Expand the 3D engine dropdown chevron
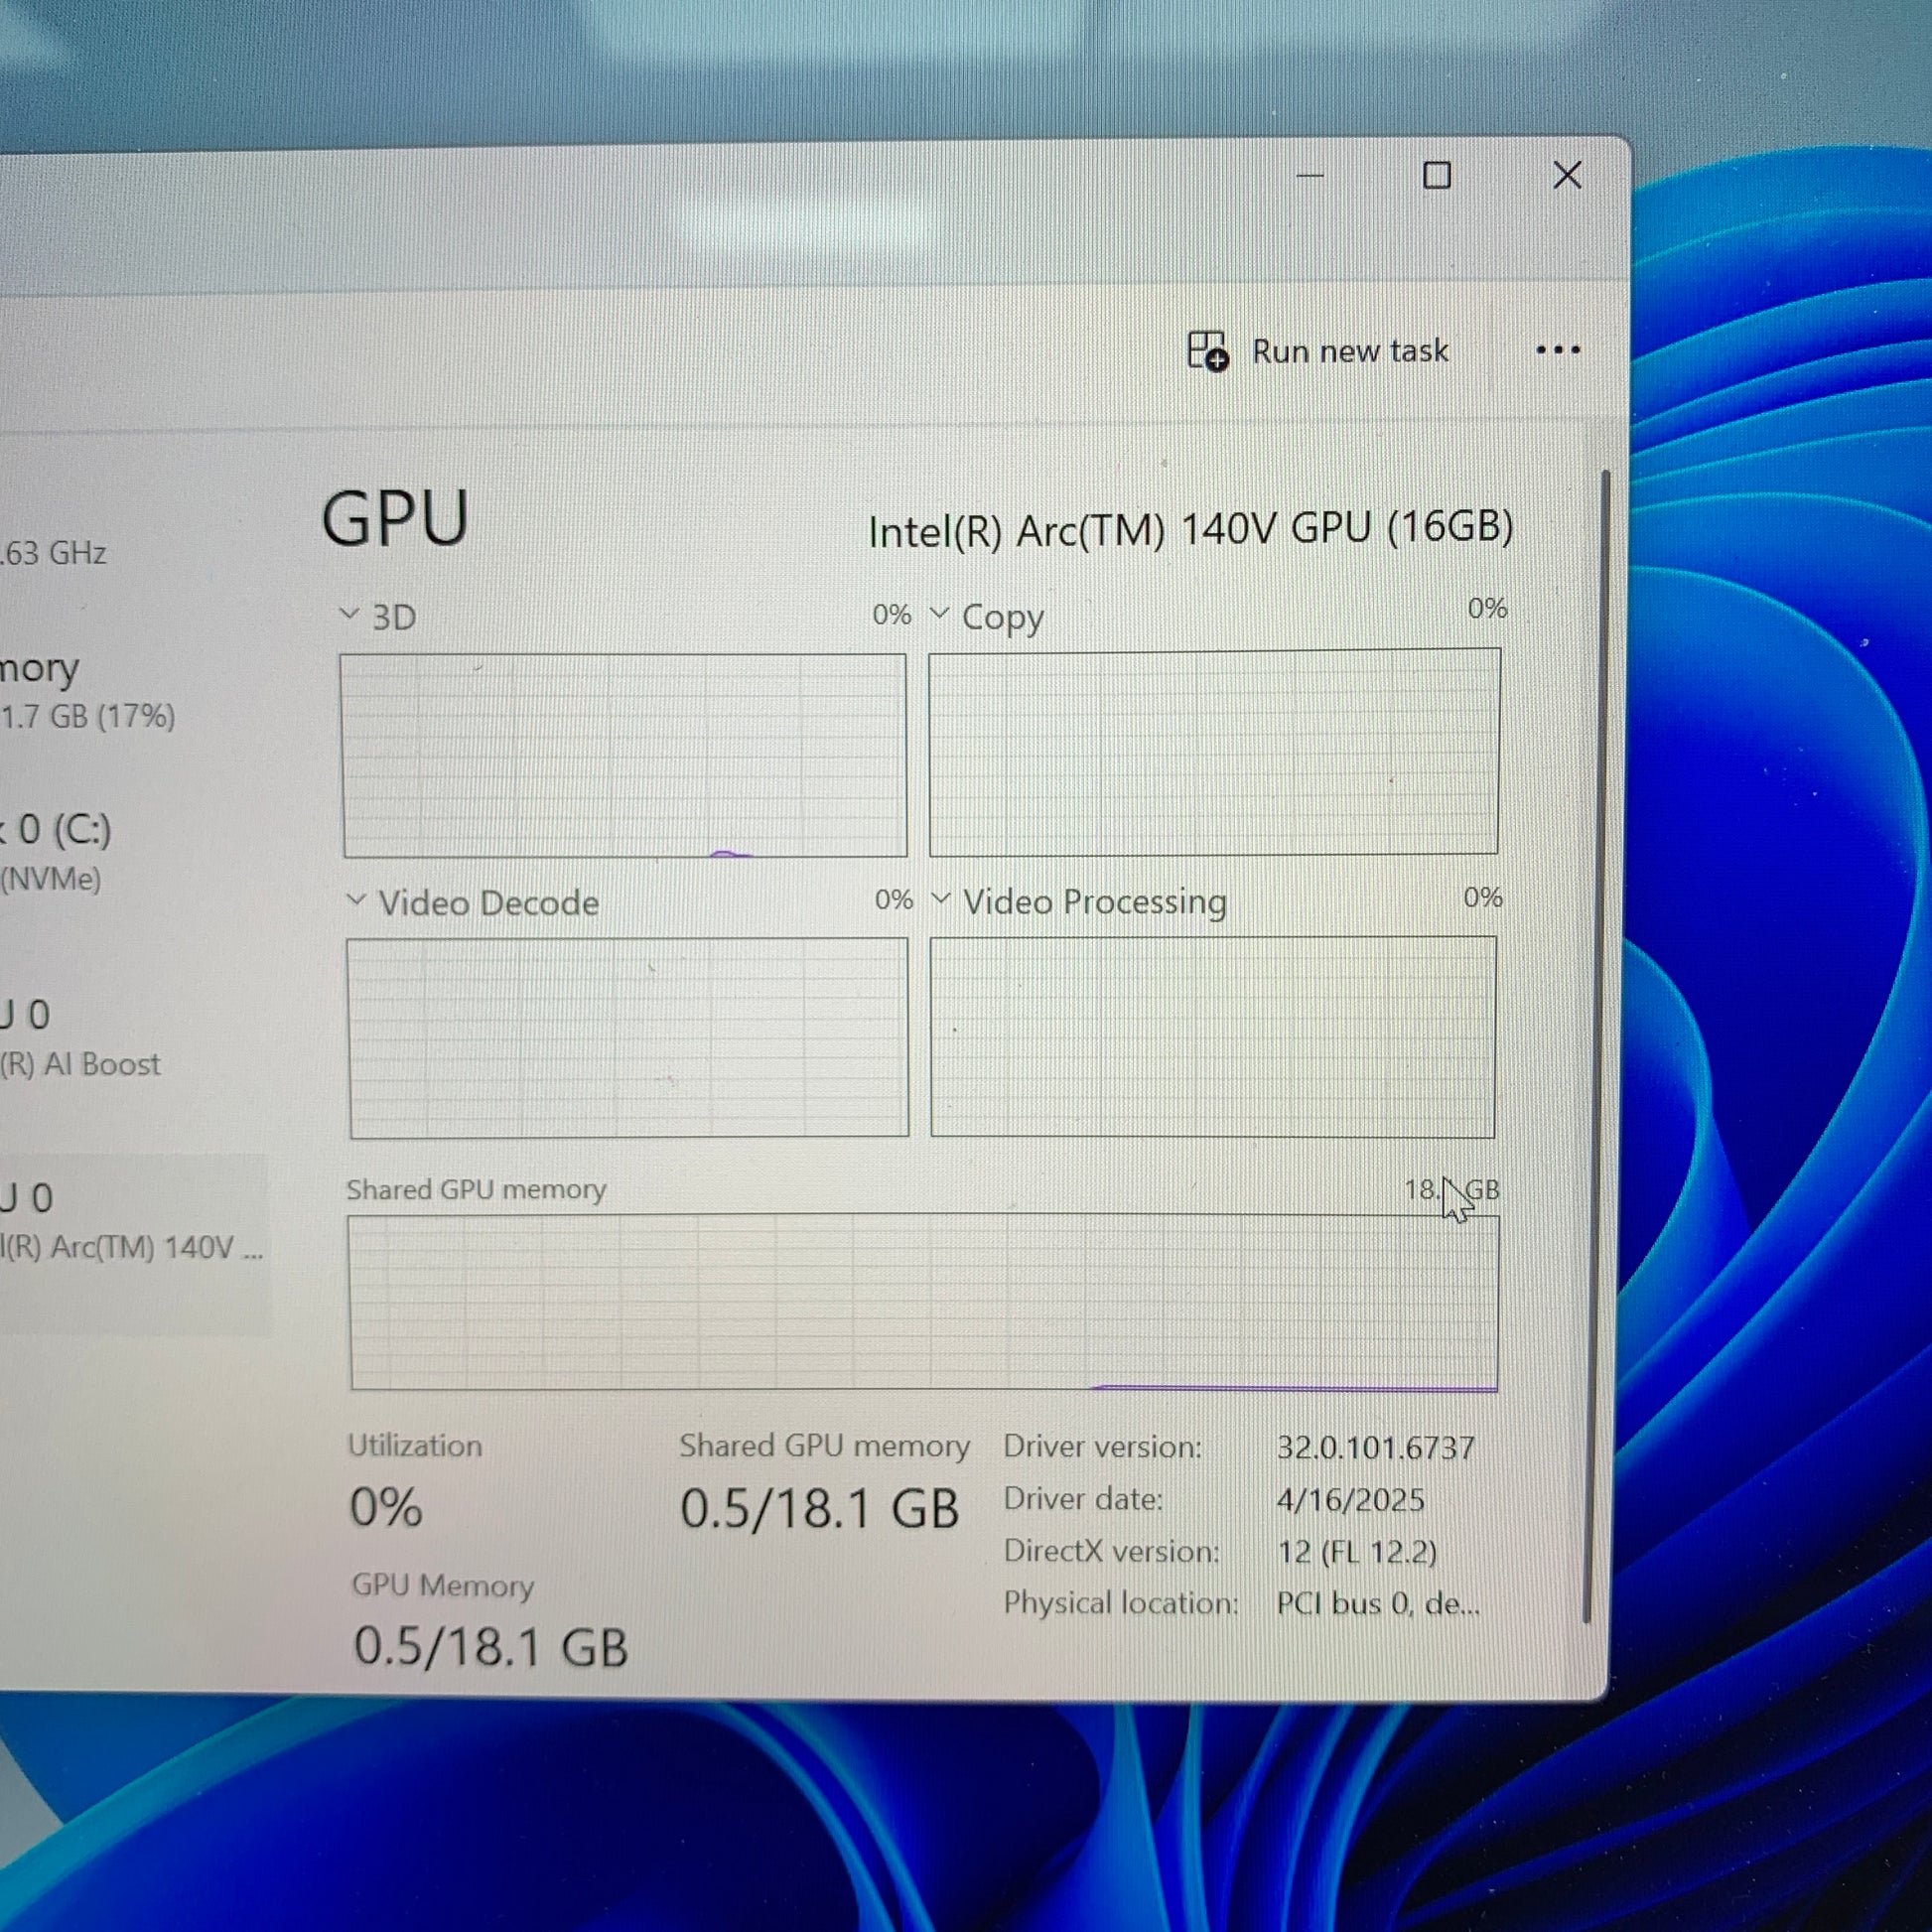The height and width of the screenshot is (1932, 1932). coord(349,613)
